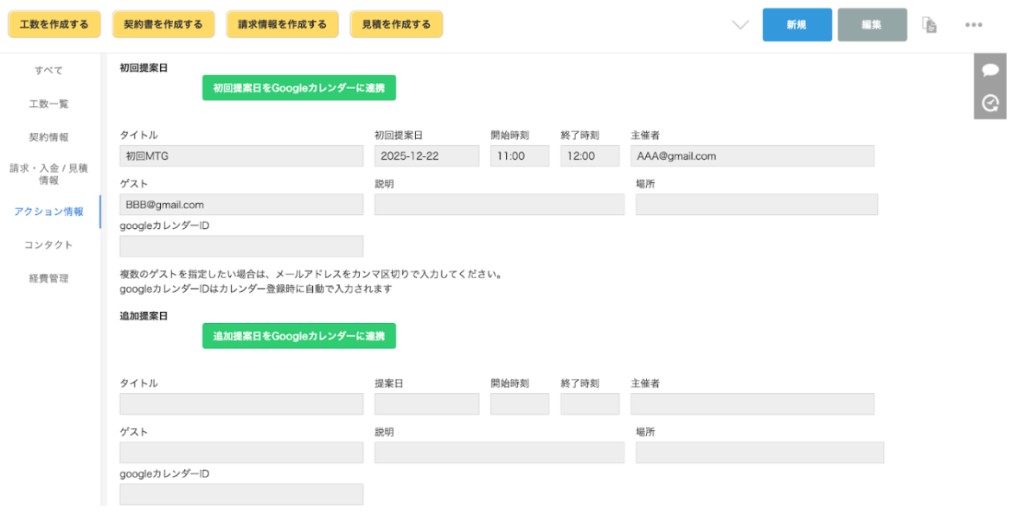Click the note about comma-separated guest emails

(x=311, y=274)
